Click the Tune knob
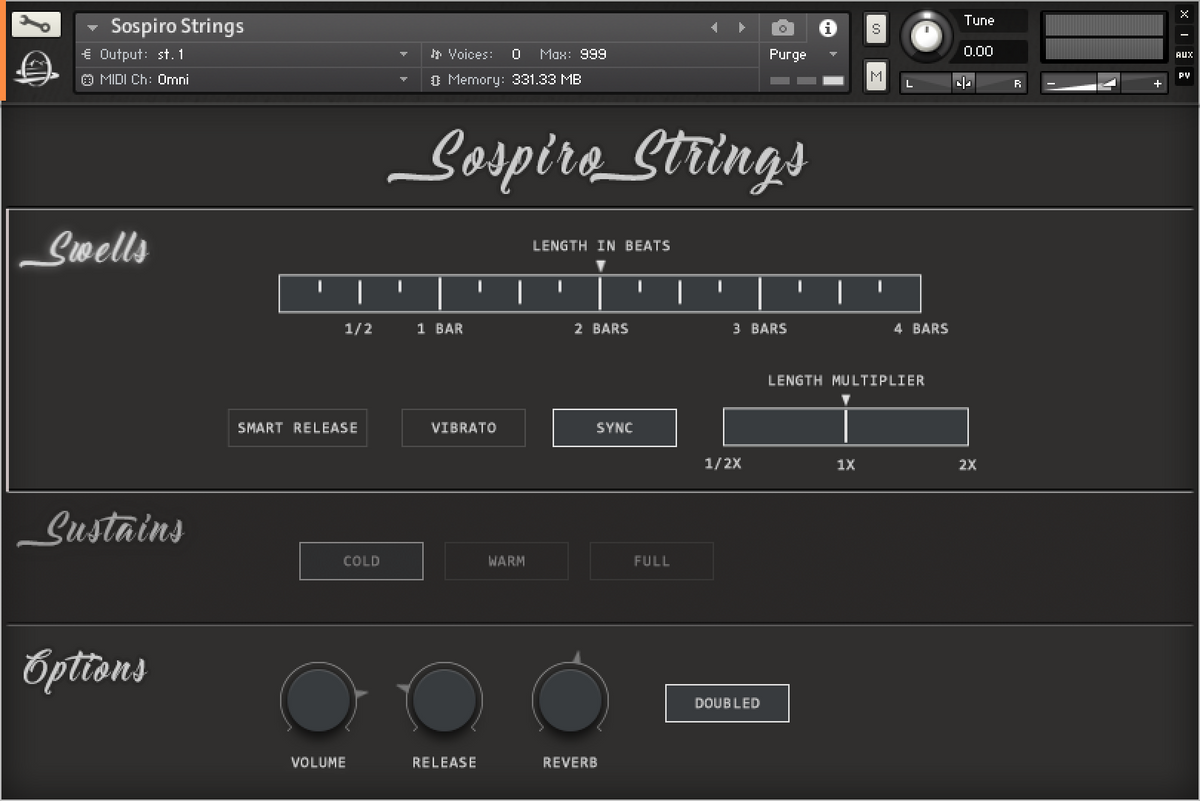Viewport: 1200px width, 801px height. coord(927,38)
